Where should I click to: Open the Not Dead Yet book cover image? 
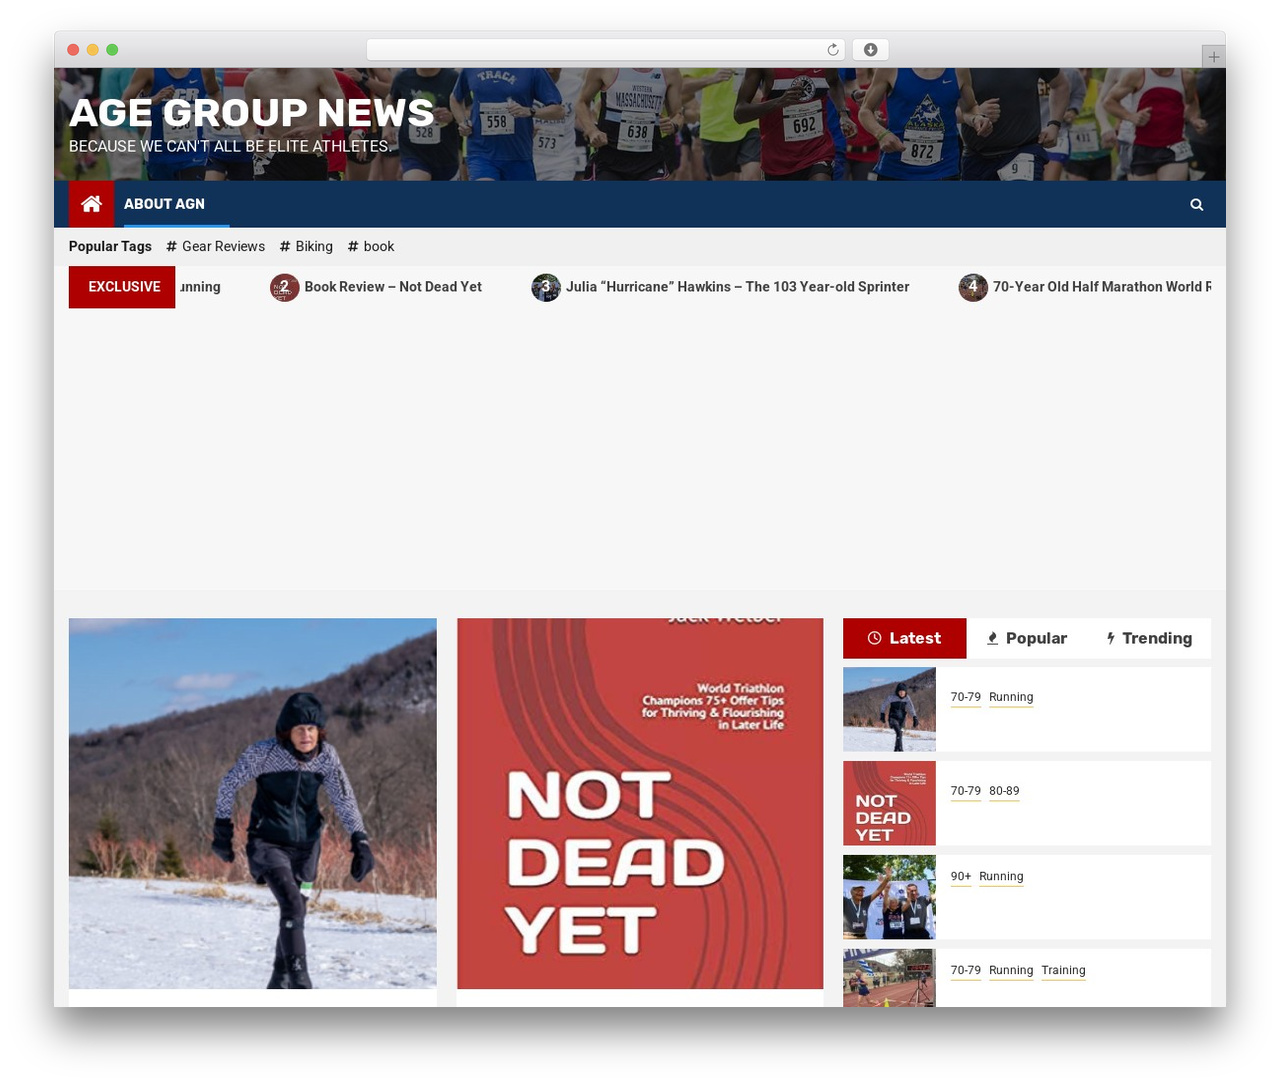(x=640, y=803)
